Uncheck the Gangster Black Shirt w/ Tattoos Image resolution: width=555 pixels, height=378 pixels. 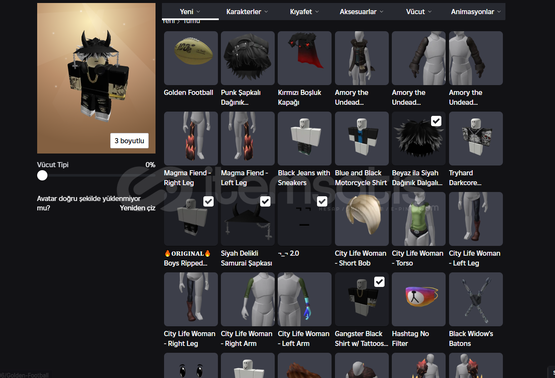click(x=379, y=282)
